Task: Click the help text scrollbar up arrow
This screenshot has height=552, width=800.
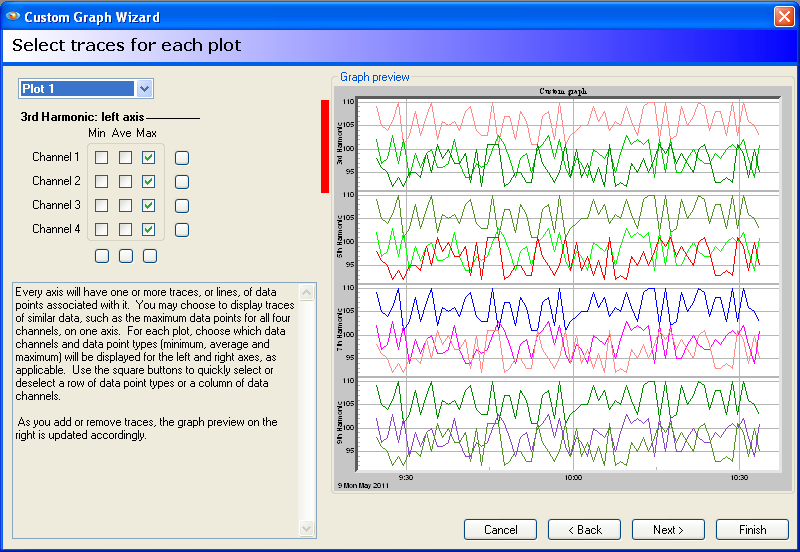Action: [x=307, y=292]
